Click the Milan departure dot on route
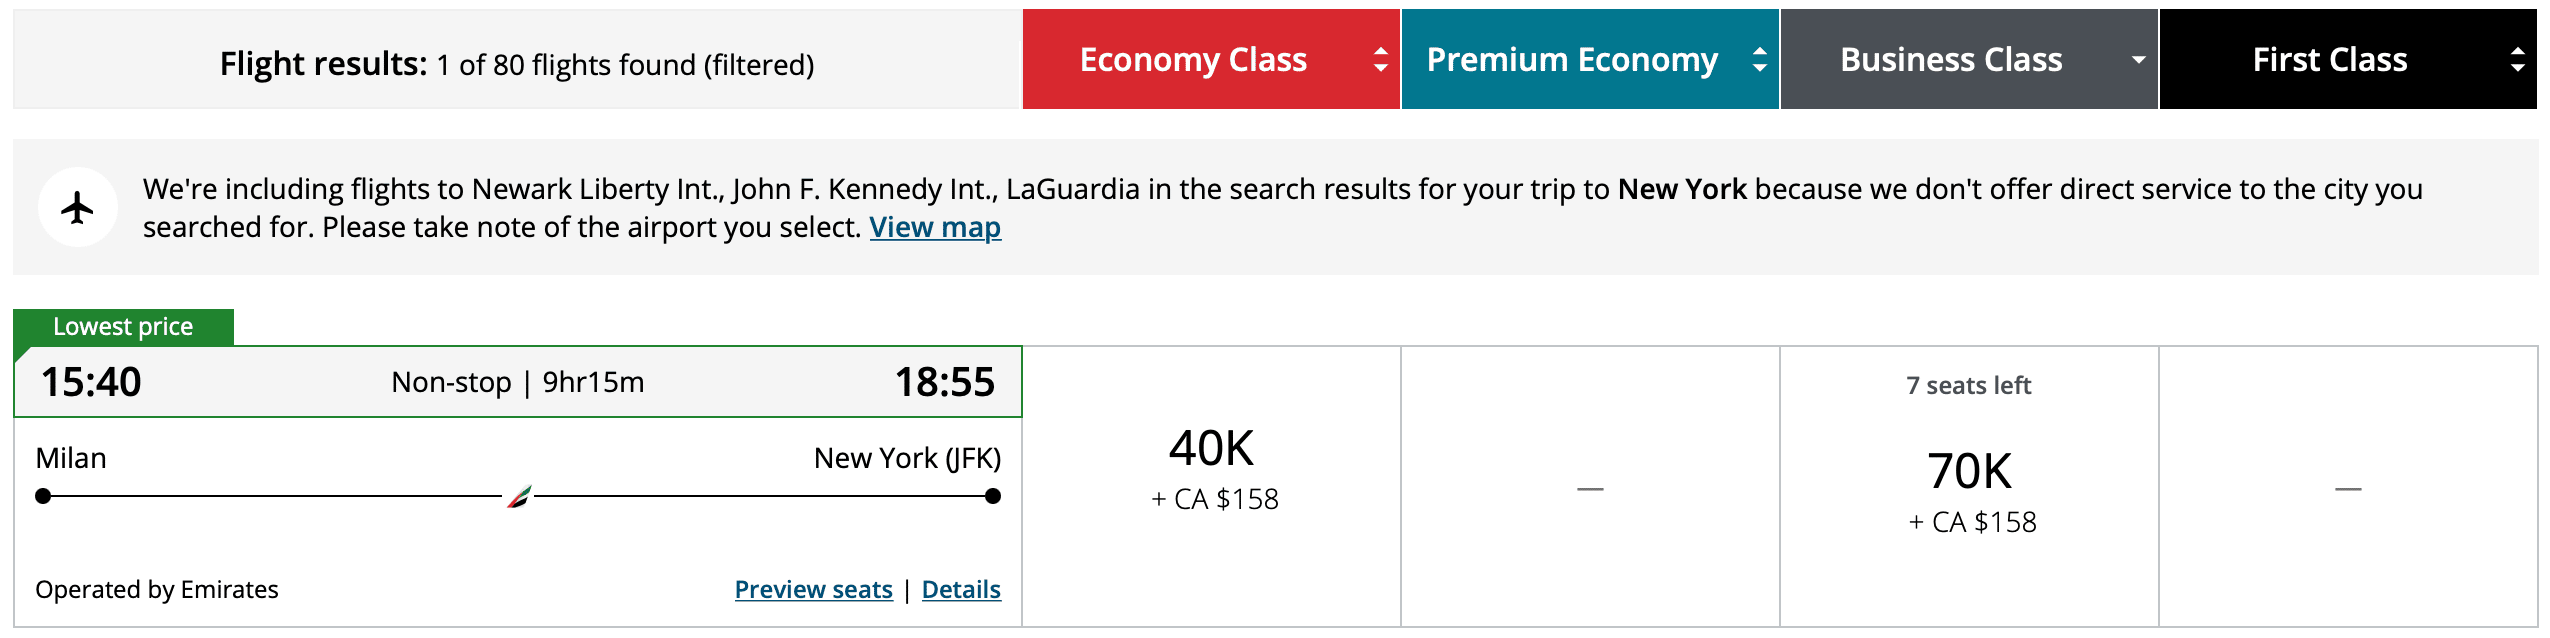Viewport: 2550px width, 638px height. point(43,496)
